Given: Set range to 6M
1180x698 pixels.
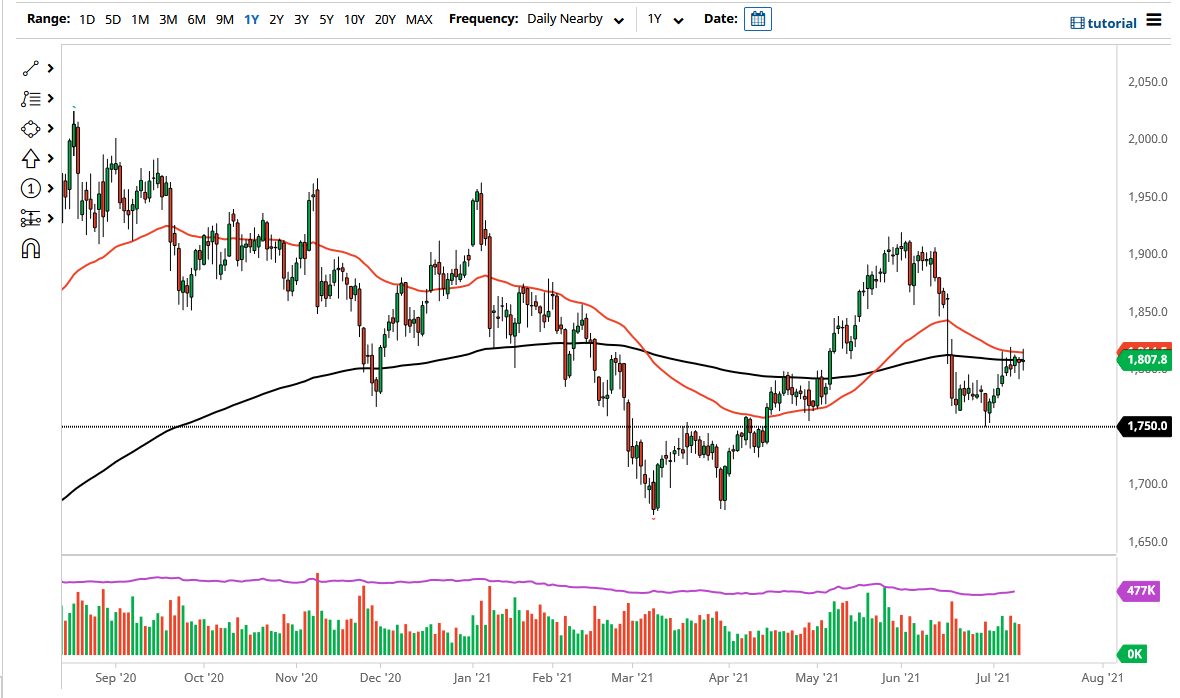Looking at the screenshot, I should (196, 20).
